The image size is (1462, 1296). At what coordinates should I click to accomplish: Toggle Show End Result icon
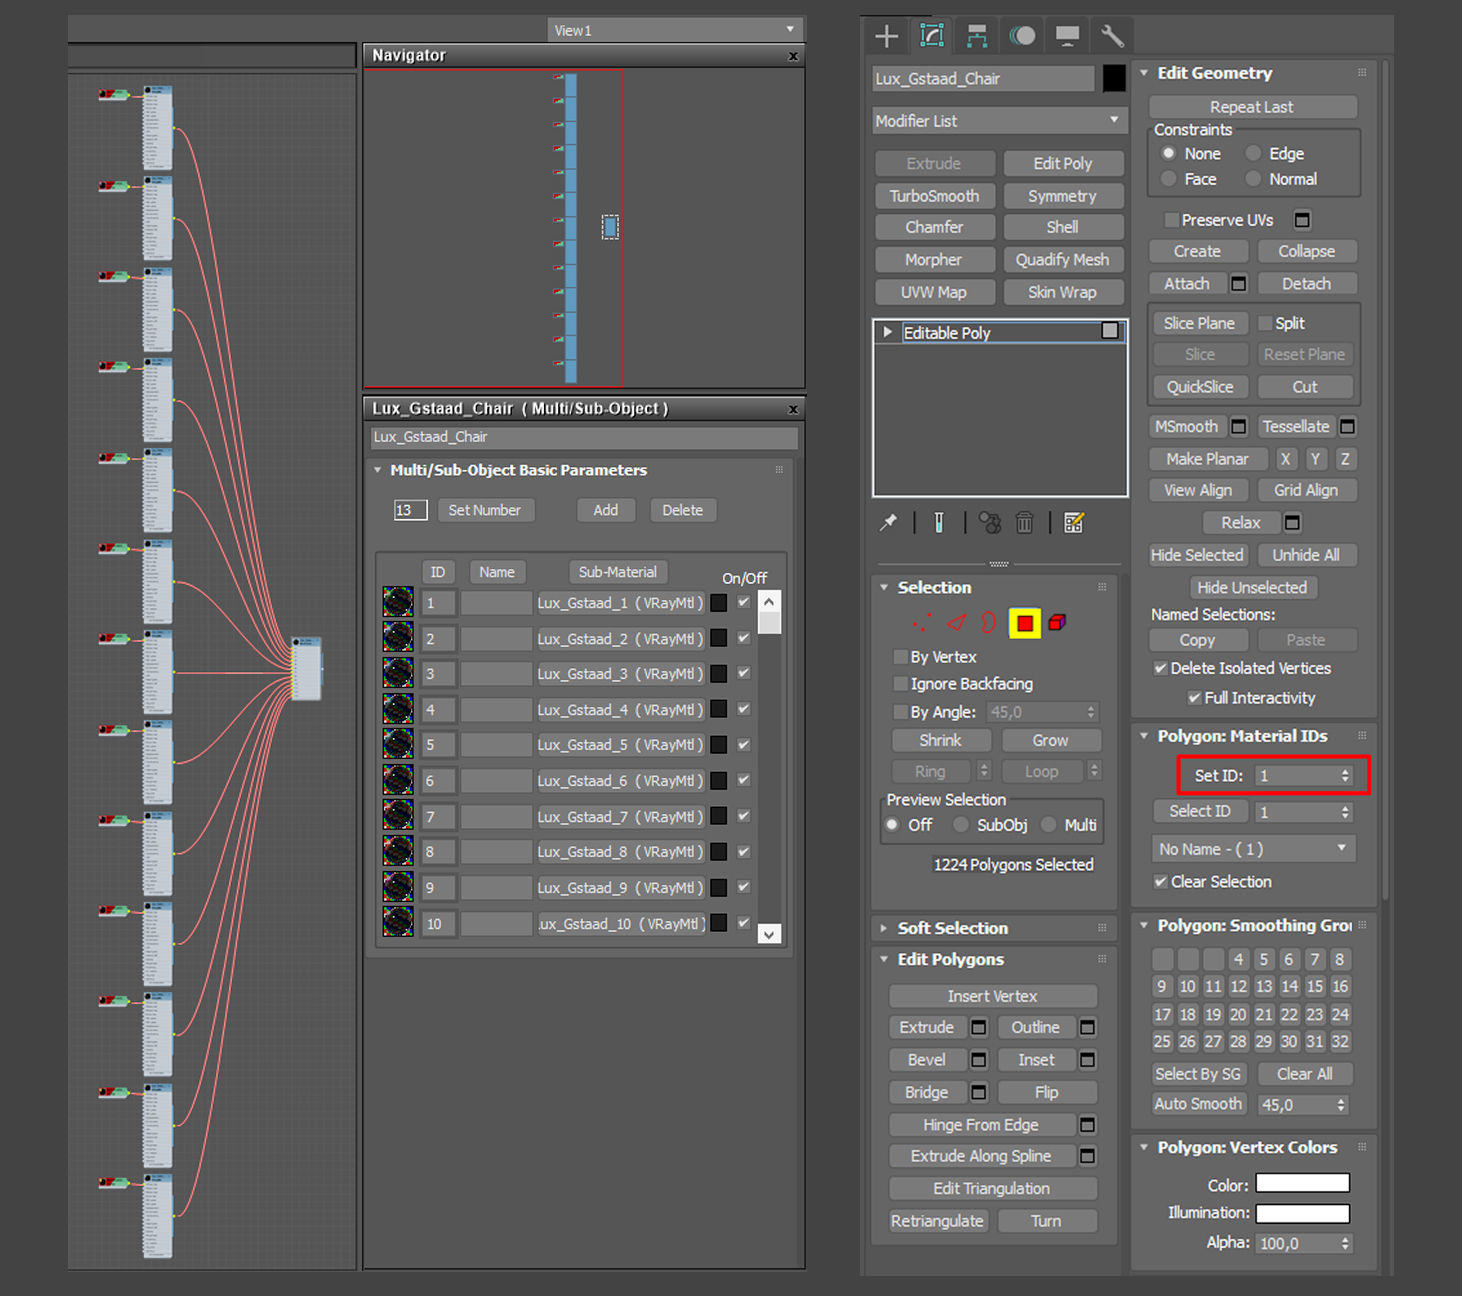coord(939,523)
